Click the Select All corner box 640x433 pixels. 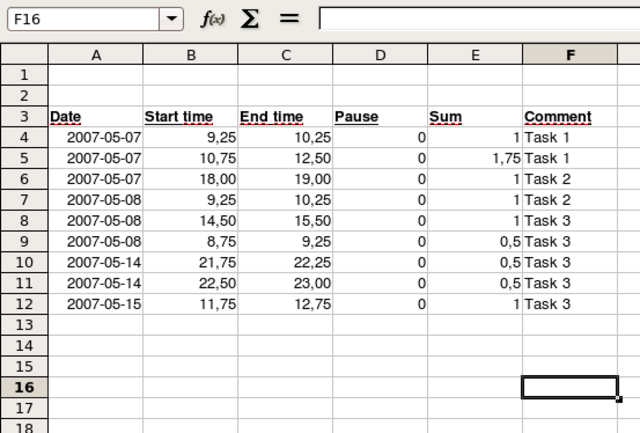(x=24, y=54)
